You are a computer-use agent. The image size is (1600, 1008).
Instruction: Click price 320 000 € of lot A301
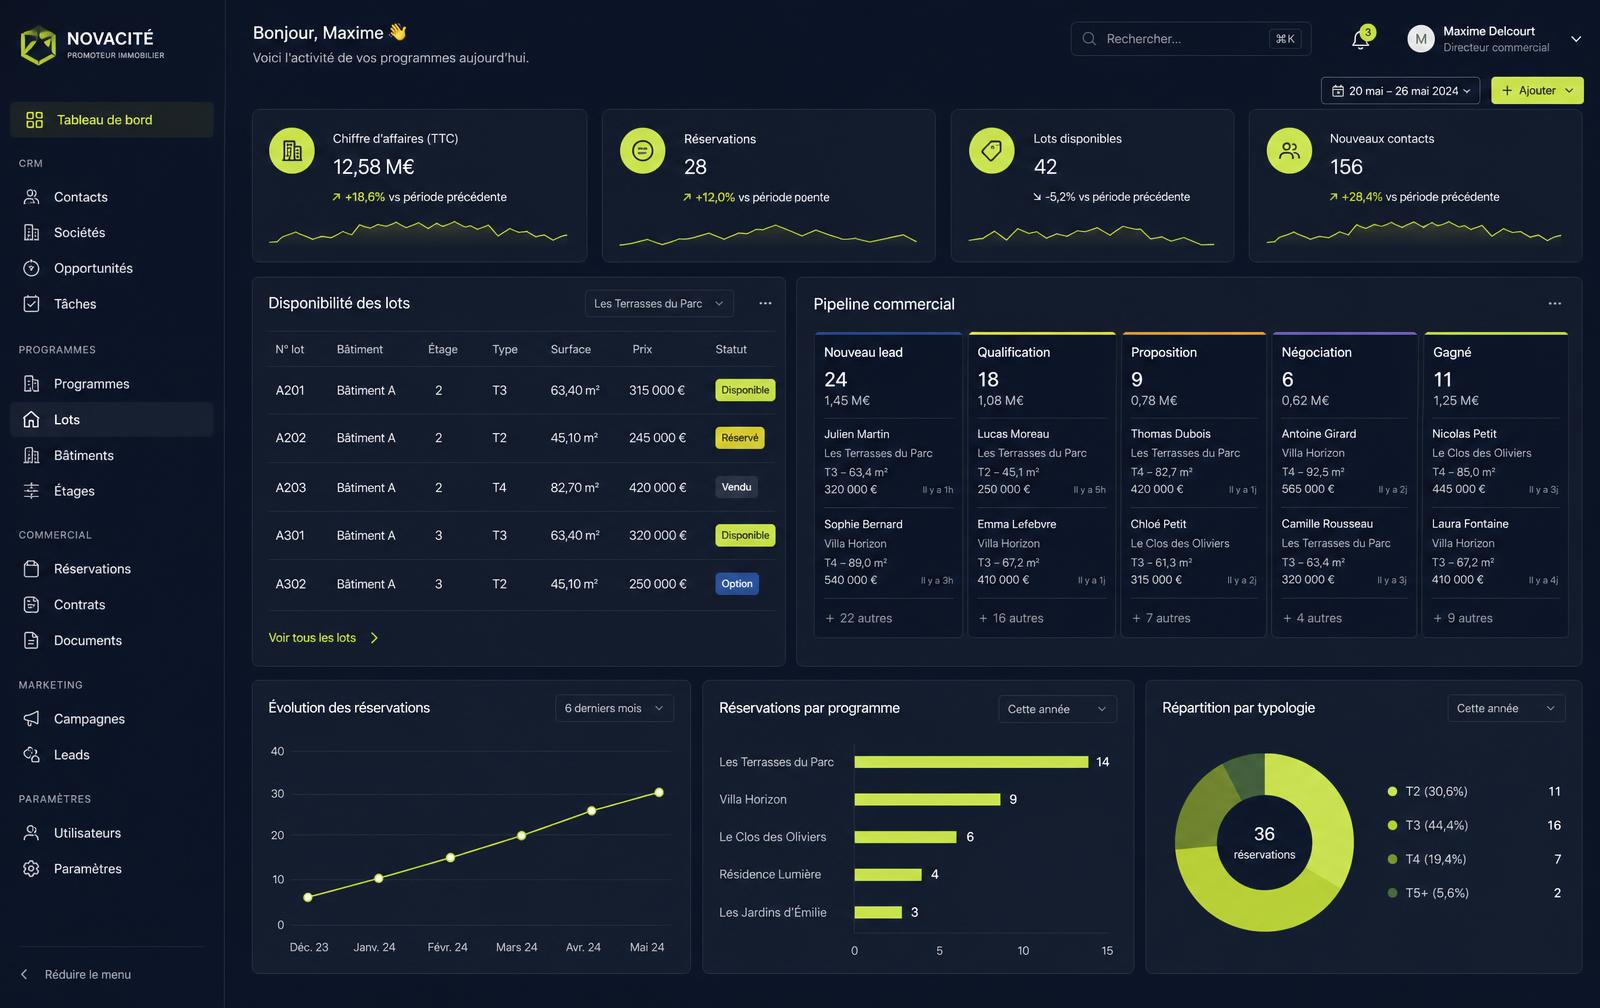point(658,536)
